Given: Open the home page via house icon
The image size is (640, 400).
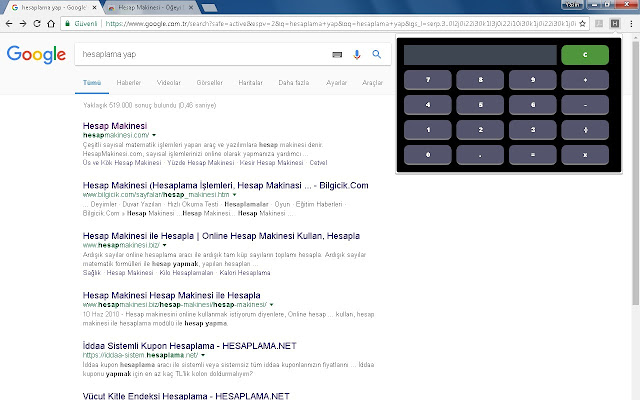Looking at the screenshot, I should click(51, 24).
